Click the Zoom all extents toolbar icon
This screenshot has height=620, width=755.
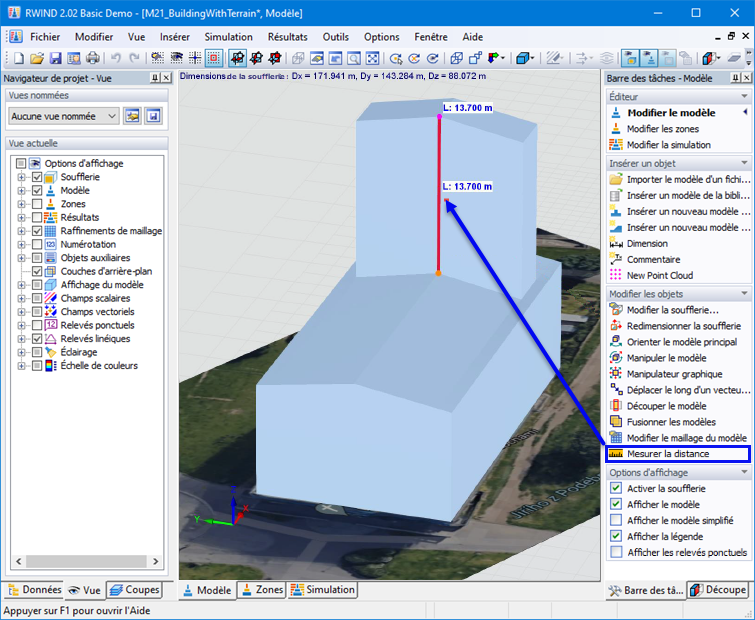[372, 58]
